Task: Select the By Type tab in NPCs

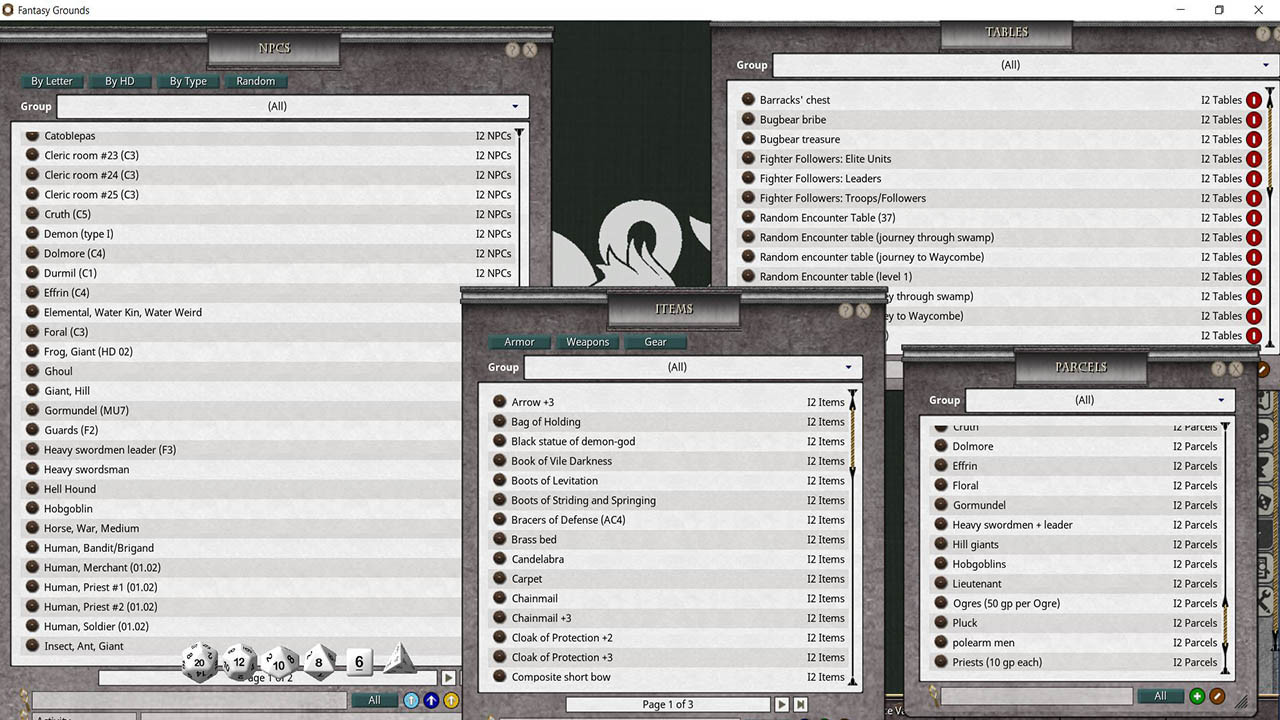Action: point(187,81)
